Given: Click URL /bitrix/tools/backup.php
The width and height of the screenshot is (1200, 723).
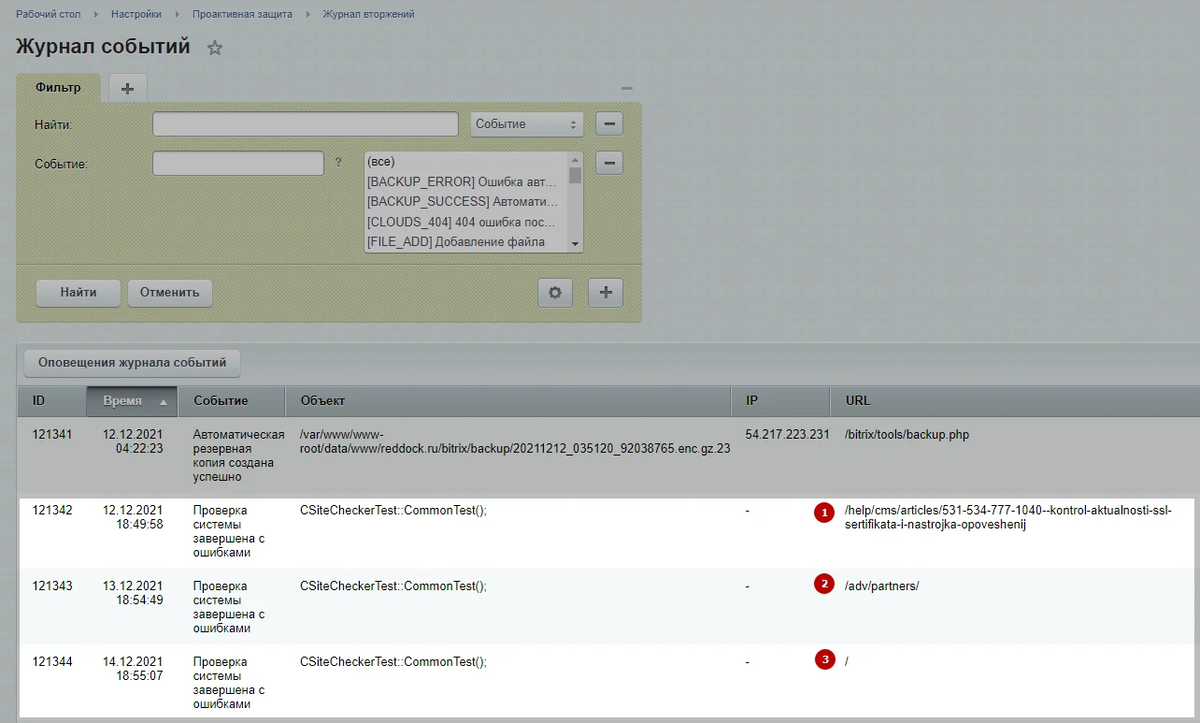Looking at the screenshot, I should click(907, 435).
